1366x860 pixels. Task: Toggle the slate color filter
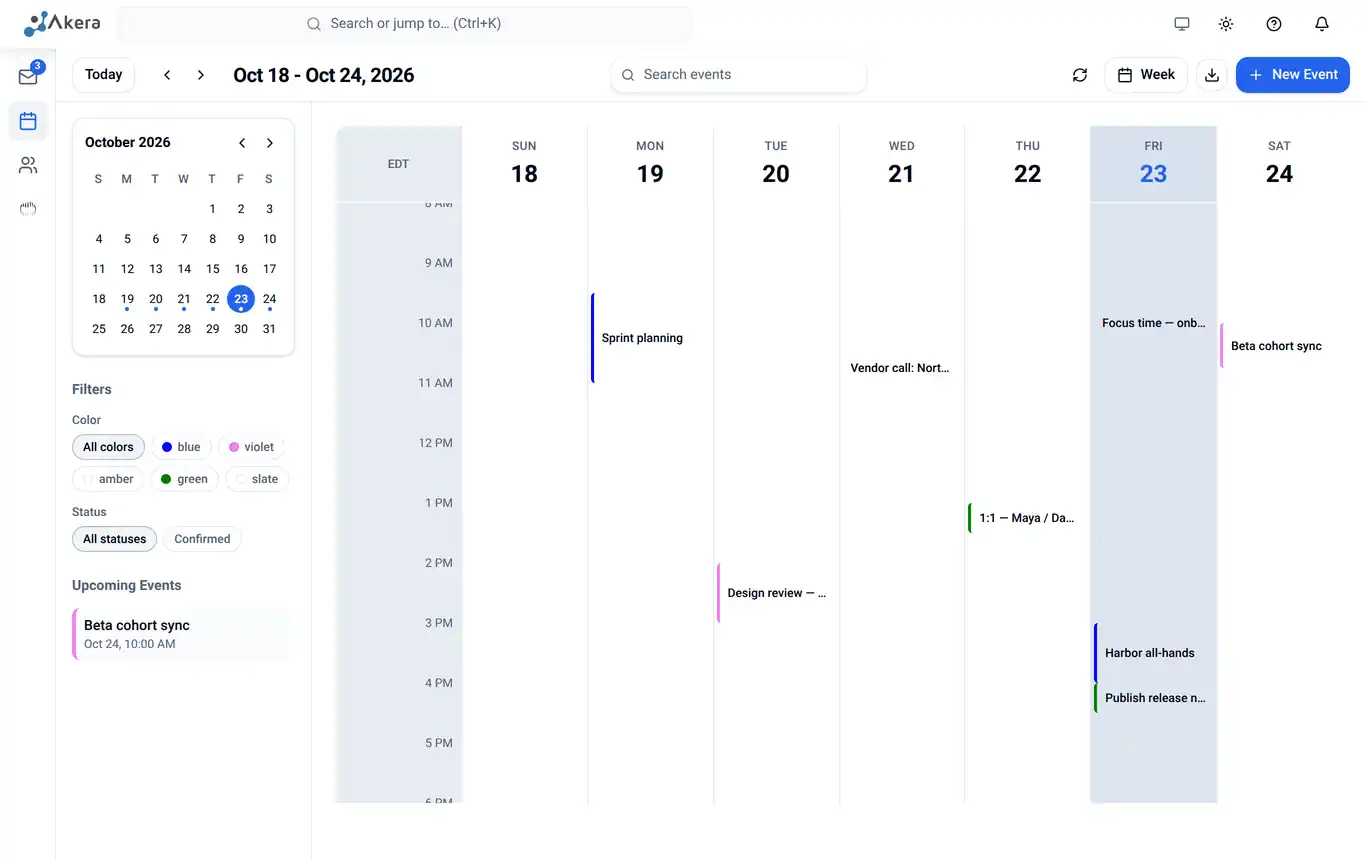click(x=257, y=479)
